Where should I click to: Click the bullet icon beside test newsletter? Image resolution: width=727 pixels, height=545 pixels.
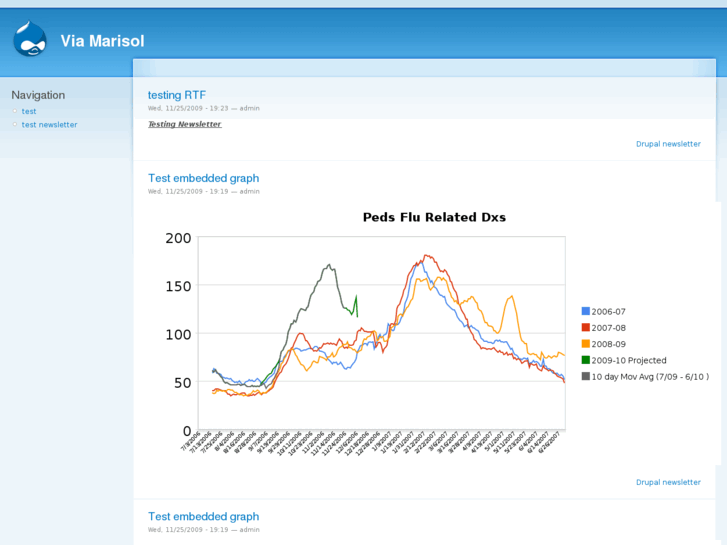[15, 125]
